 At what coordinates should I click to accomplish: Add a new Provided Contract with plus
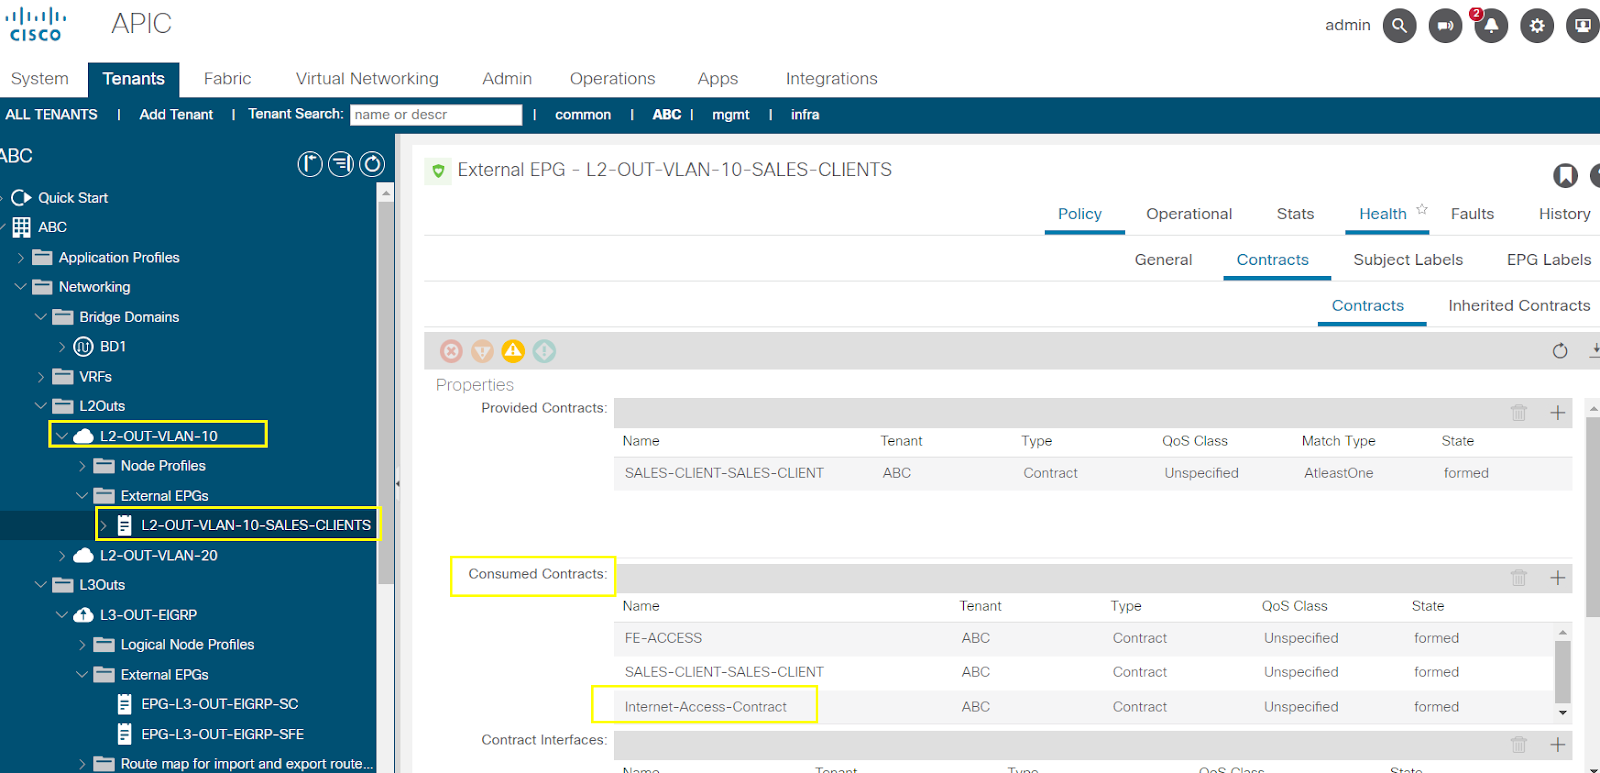pos(1557,413)
